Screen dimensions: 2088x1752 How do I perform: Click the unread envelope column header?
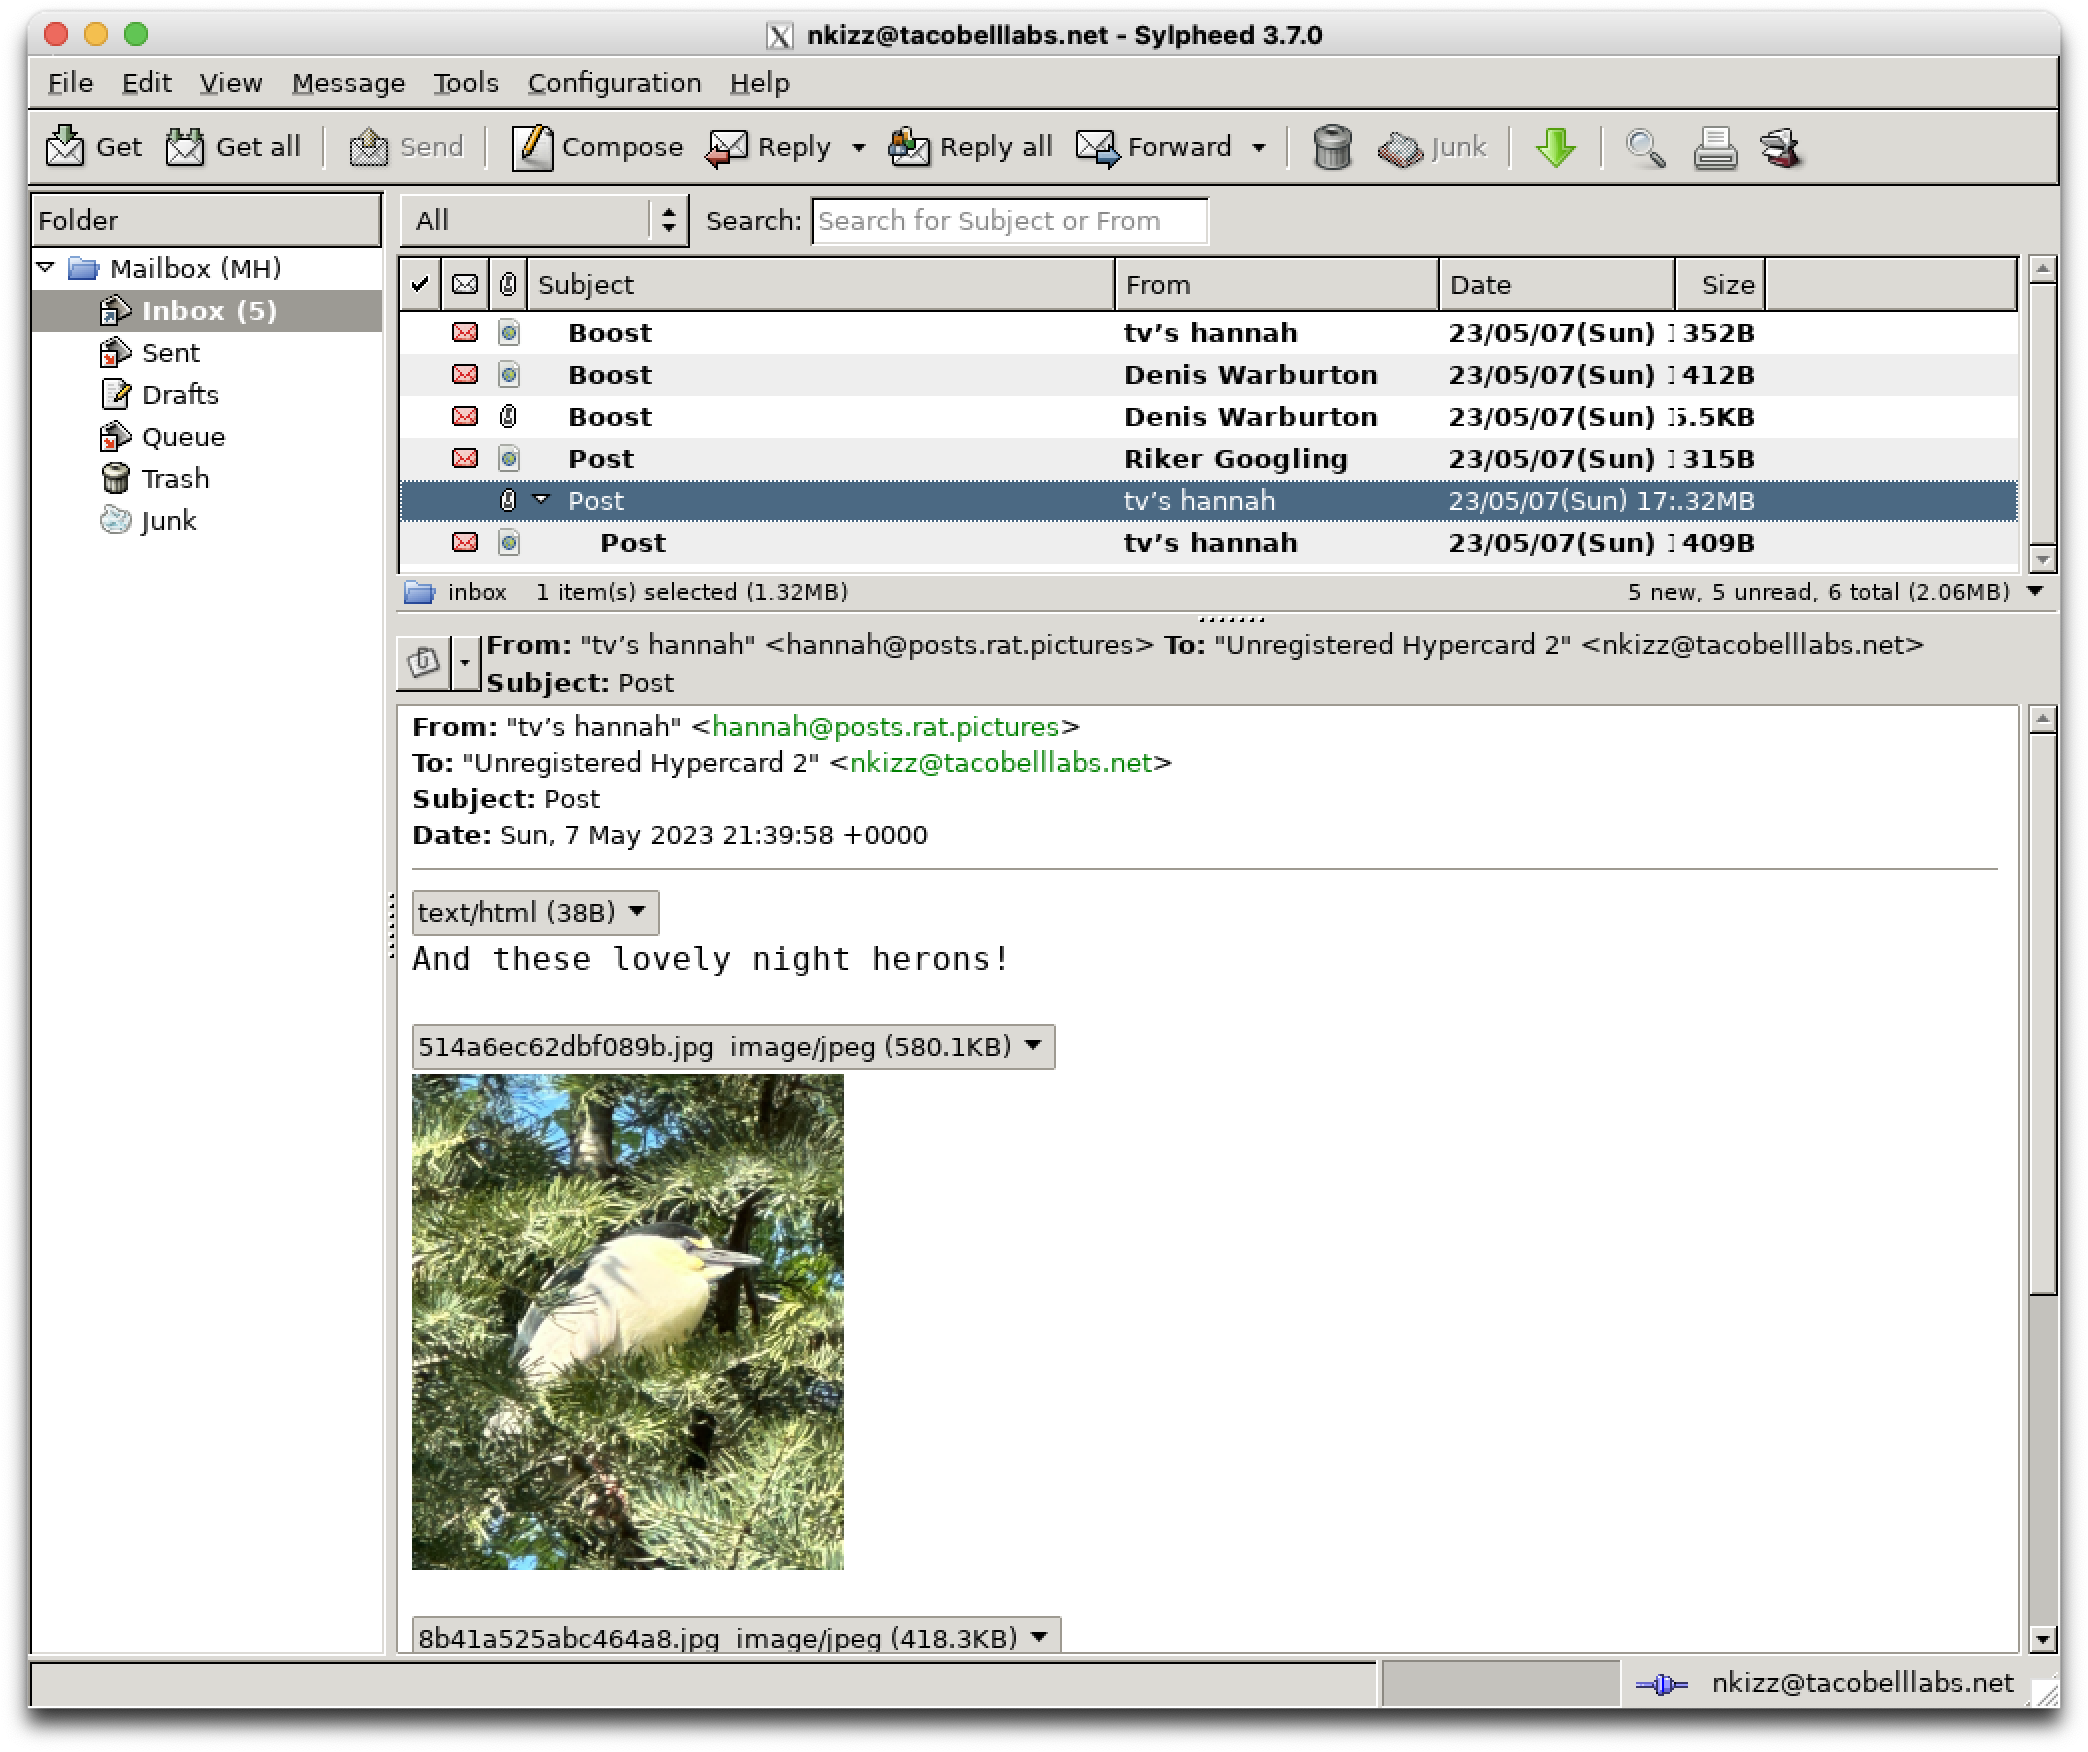pyautogui.click(x=465, y=285)
